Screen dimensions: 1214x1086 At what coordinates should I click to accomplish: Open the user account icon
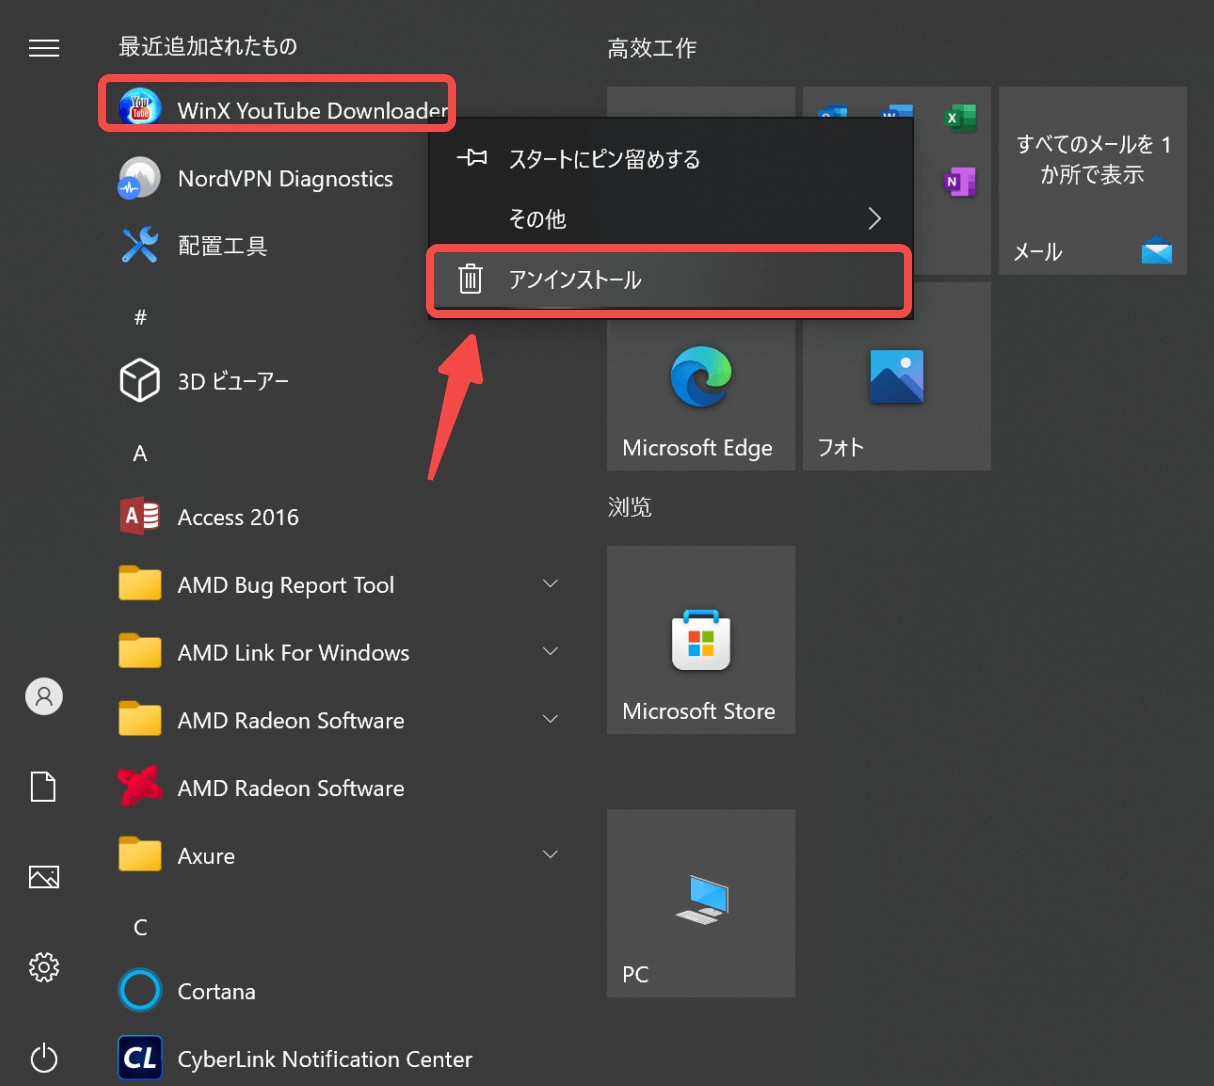coord(44,697)
